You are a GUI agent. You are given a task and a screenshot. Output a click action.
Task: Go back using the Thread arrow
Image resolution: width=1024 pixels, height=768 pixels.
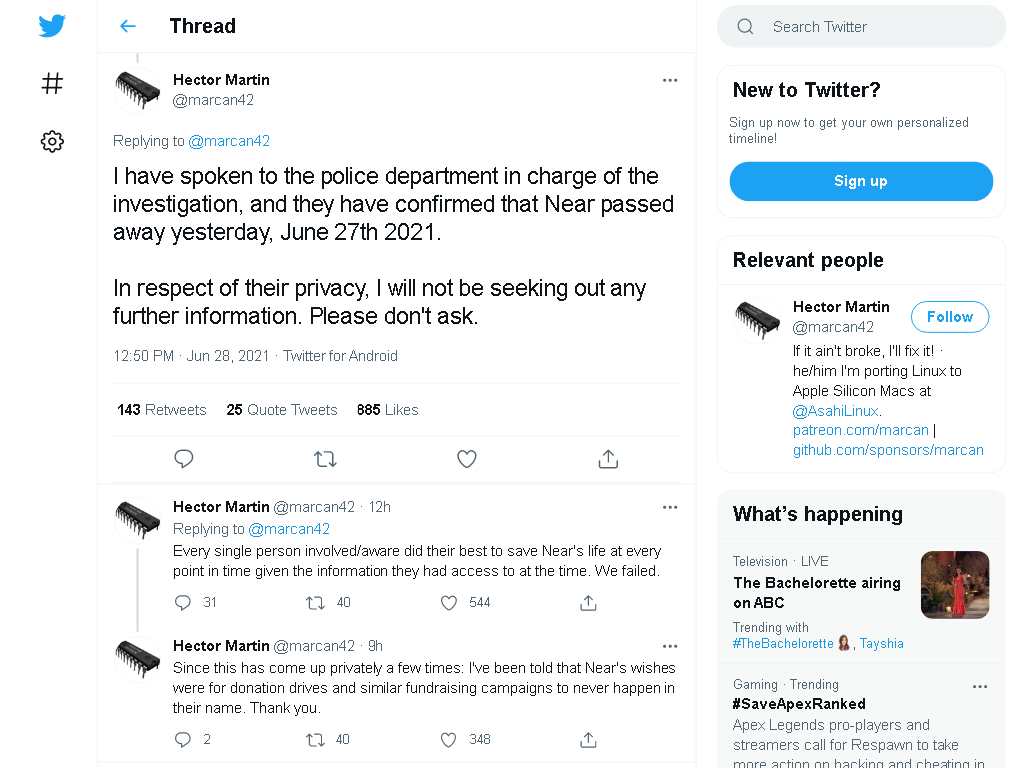[x=128, y=26]
